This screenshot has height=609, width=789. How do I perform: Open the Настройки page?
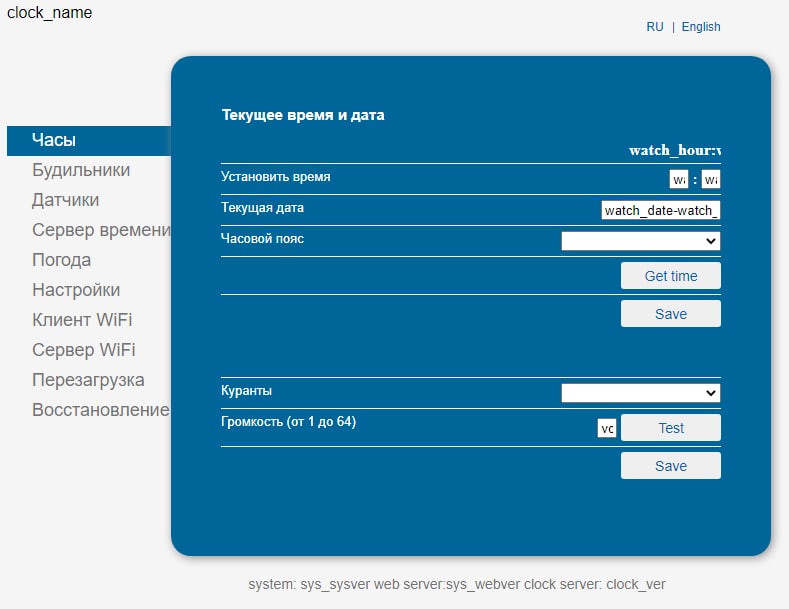(x=76, y=290)
